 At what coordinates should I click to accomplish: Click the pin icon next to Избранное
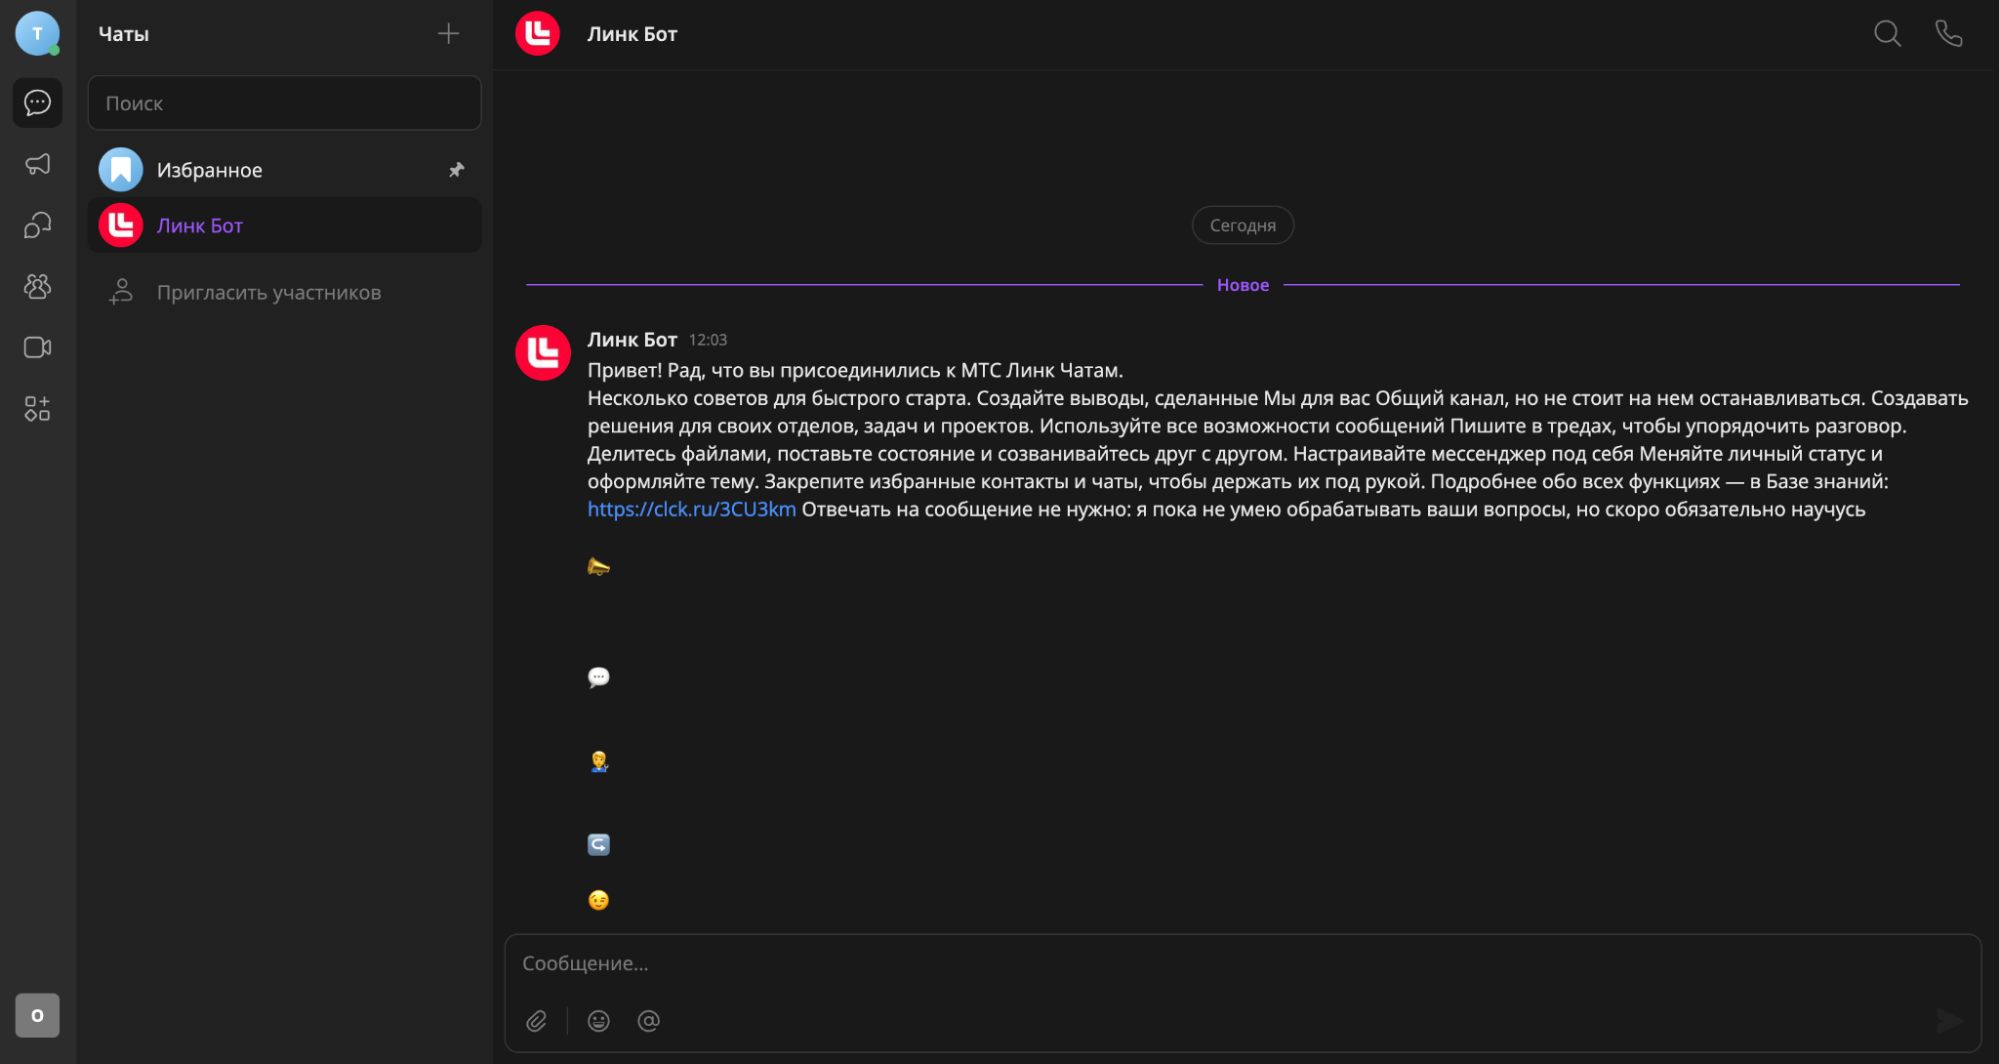tap(456, 170)
